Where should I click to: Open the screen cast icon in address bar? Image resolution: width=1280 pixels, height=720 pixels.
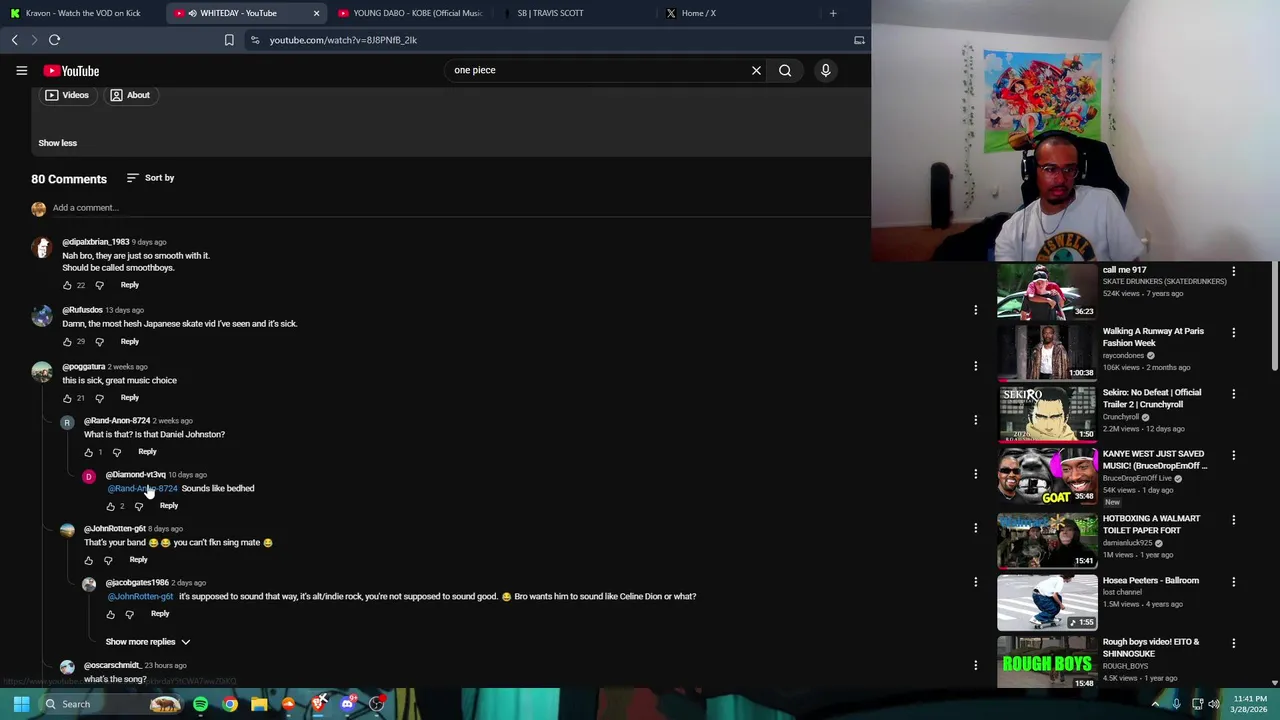pos(859,40)
